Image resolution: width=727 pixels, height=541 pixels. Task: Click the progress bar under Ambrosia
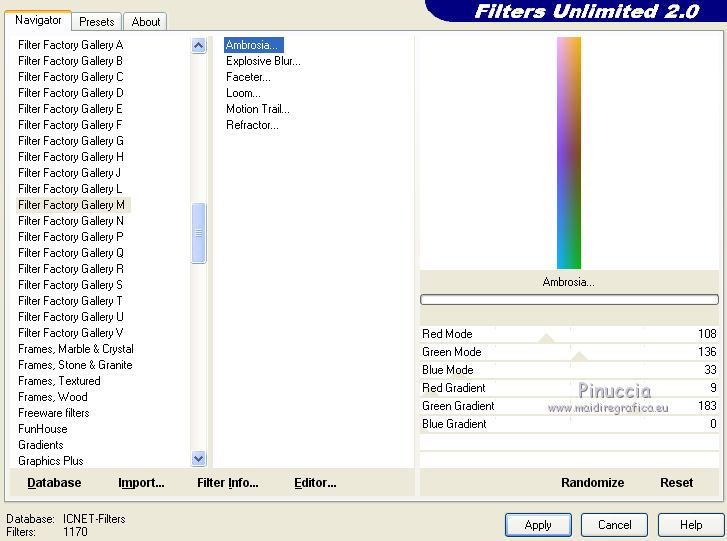(569, 299)
